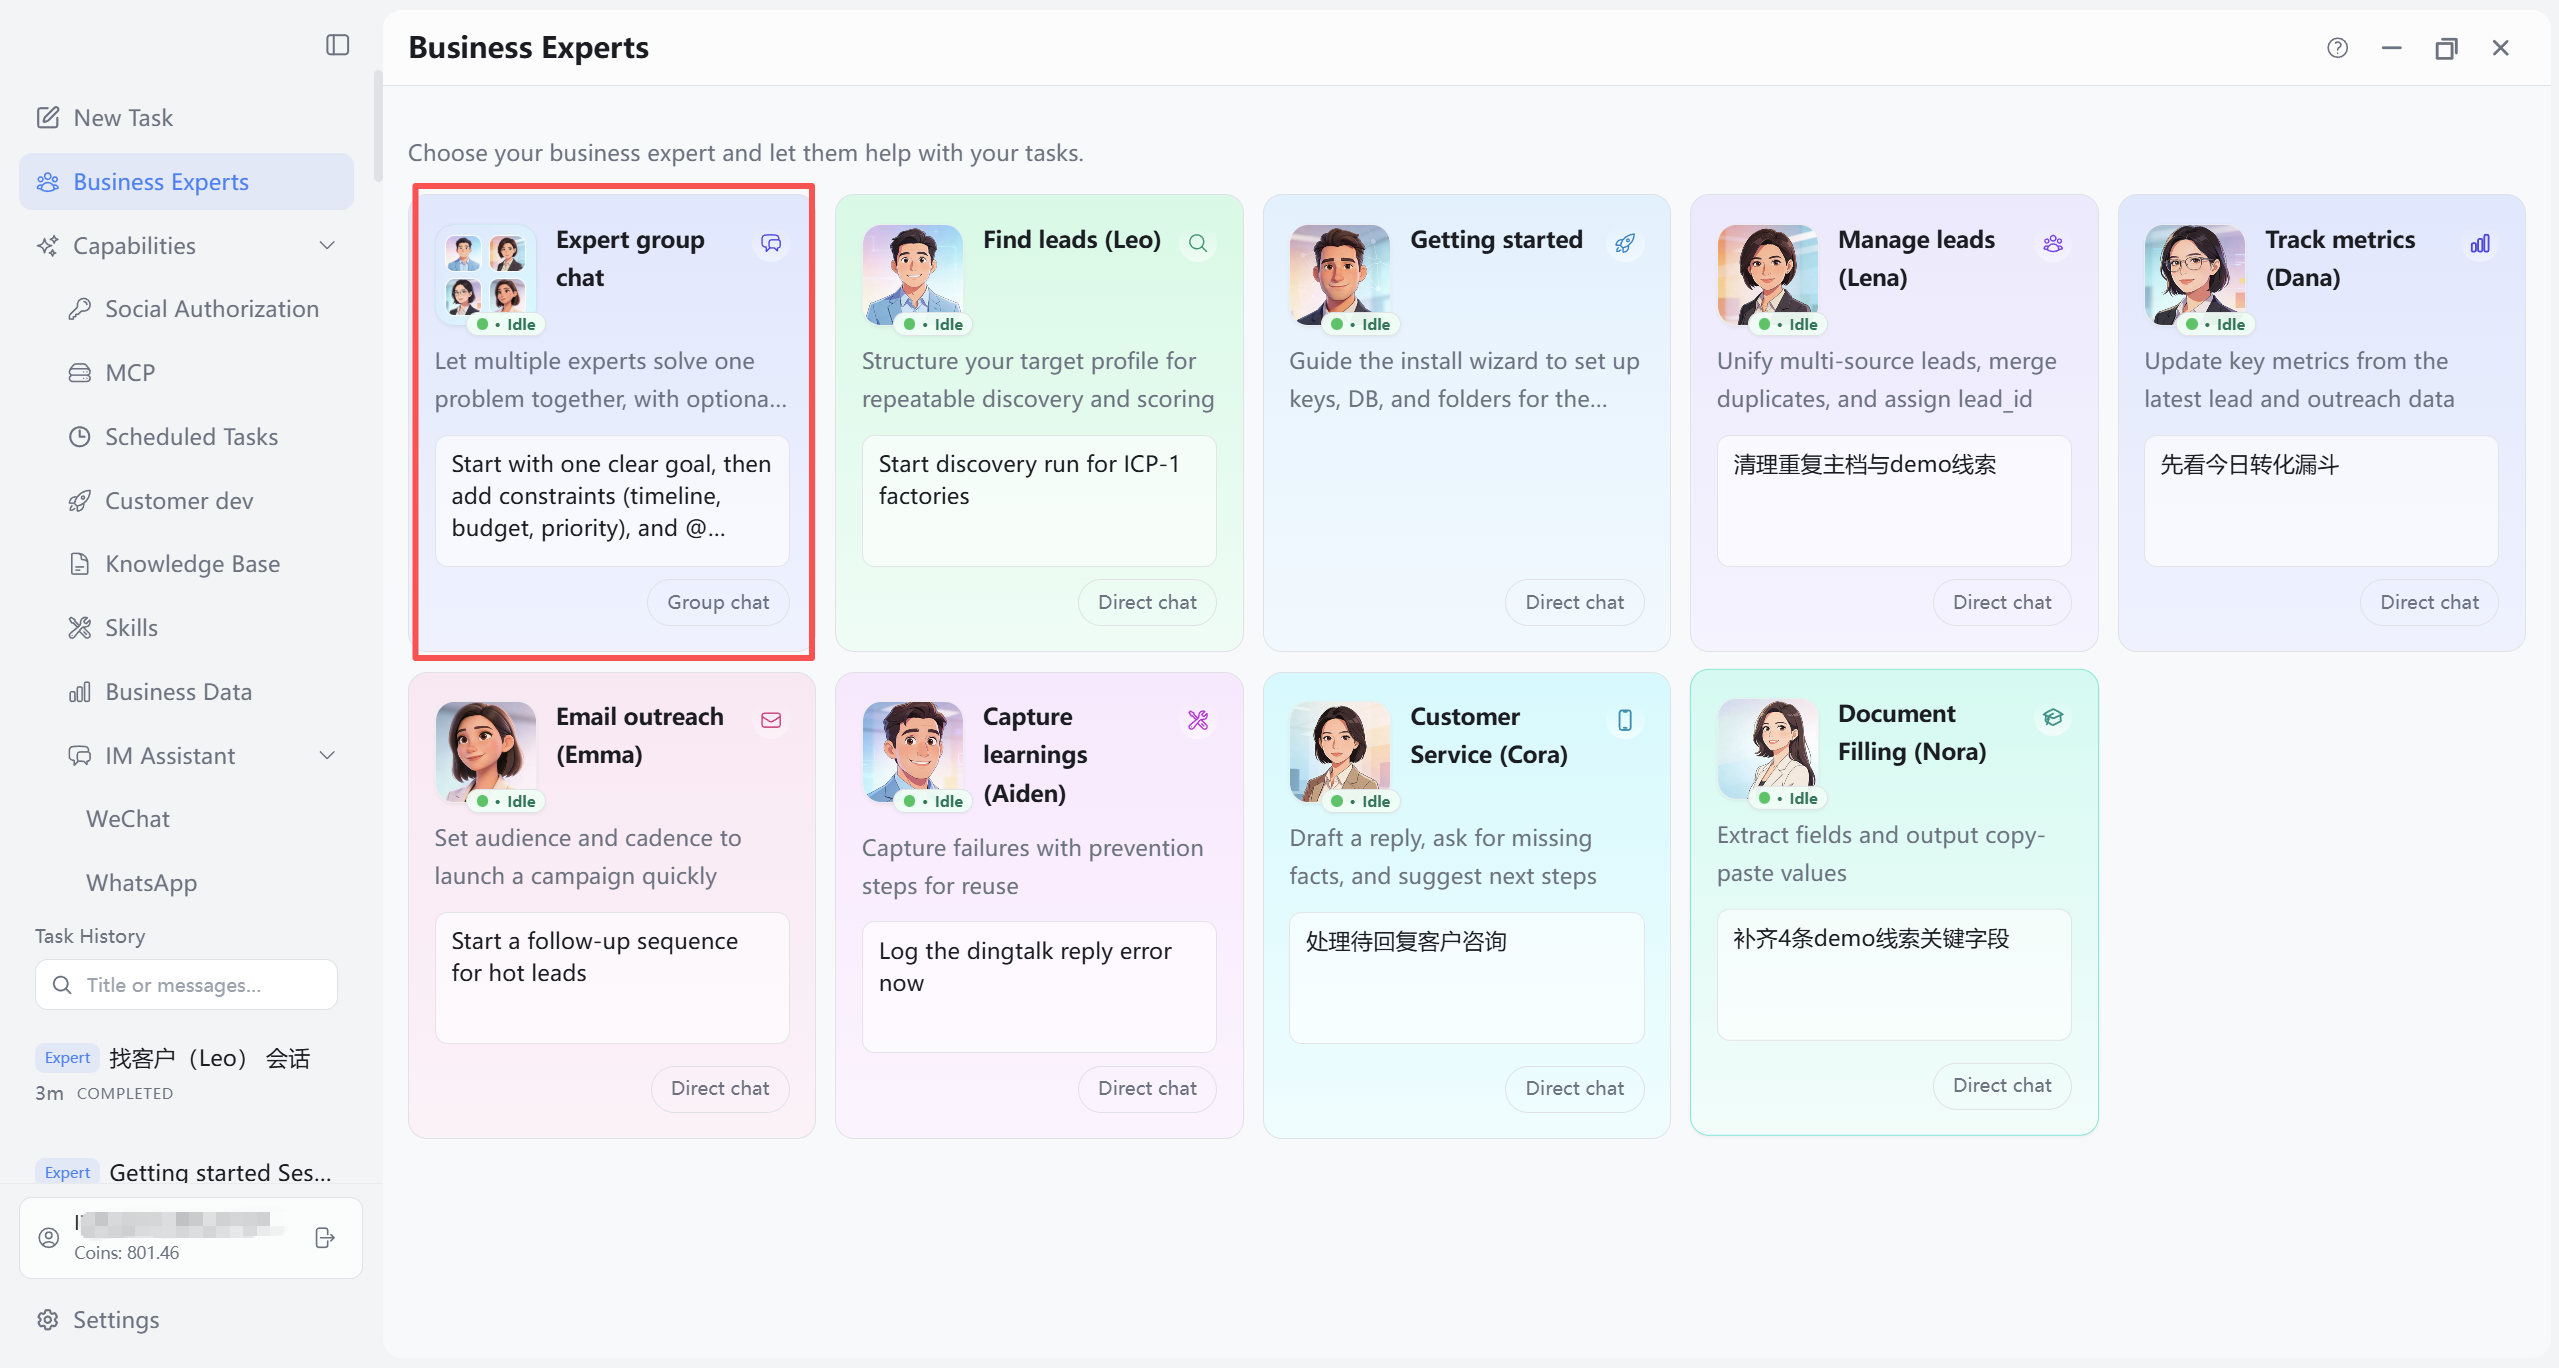The image size is (2559, 1368).
Task: Select Aiden's avatar on Capture learnings card
Action: coord(912,752)
